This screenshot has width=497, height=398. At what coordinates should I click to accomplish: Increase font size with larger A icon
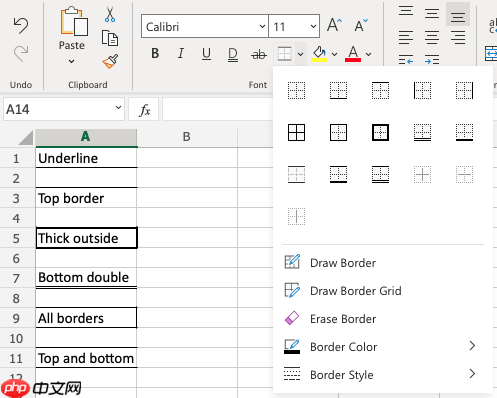(334, 25)
